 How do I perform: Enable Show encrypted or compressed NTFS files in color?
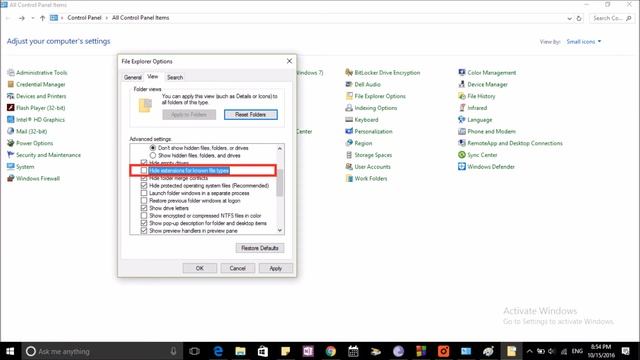[x=144, y=216]
